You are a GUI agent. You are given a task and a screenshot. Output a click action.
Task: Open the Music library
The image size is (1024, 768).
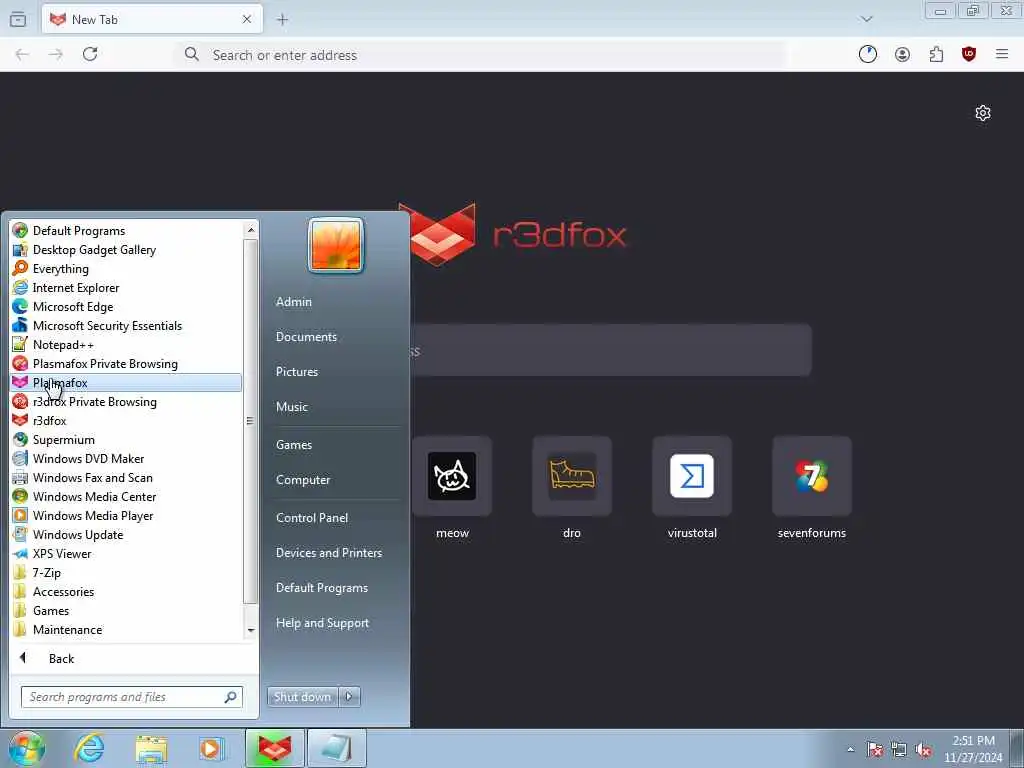(x=292, y=406)
